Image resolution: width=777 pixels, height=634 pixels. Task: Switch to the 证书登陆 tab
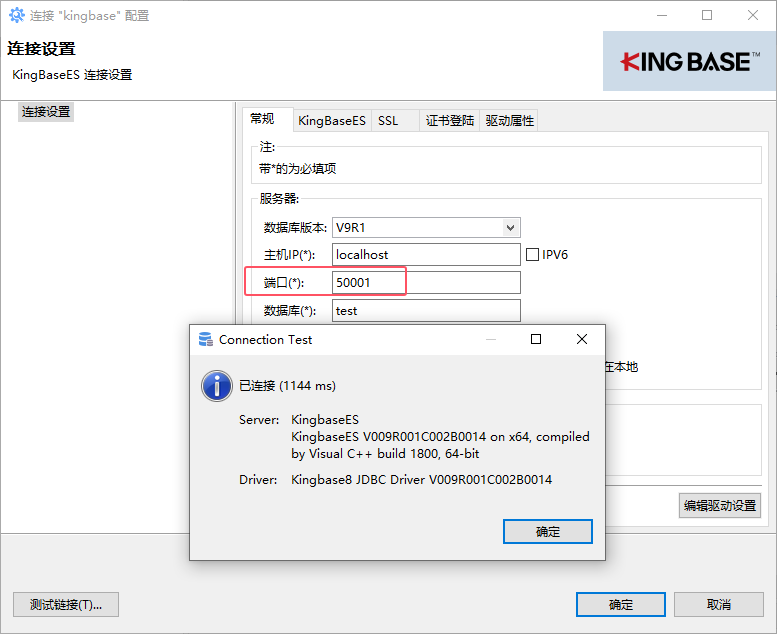point(450,120)
